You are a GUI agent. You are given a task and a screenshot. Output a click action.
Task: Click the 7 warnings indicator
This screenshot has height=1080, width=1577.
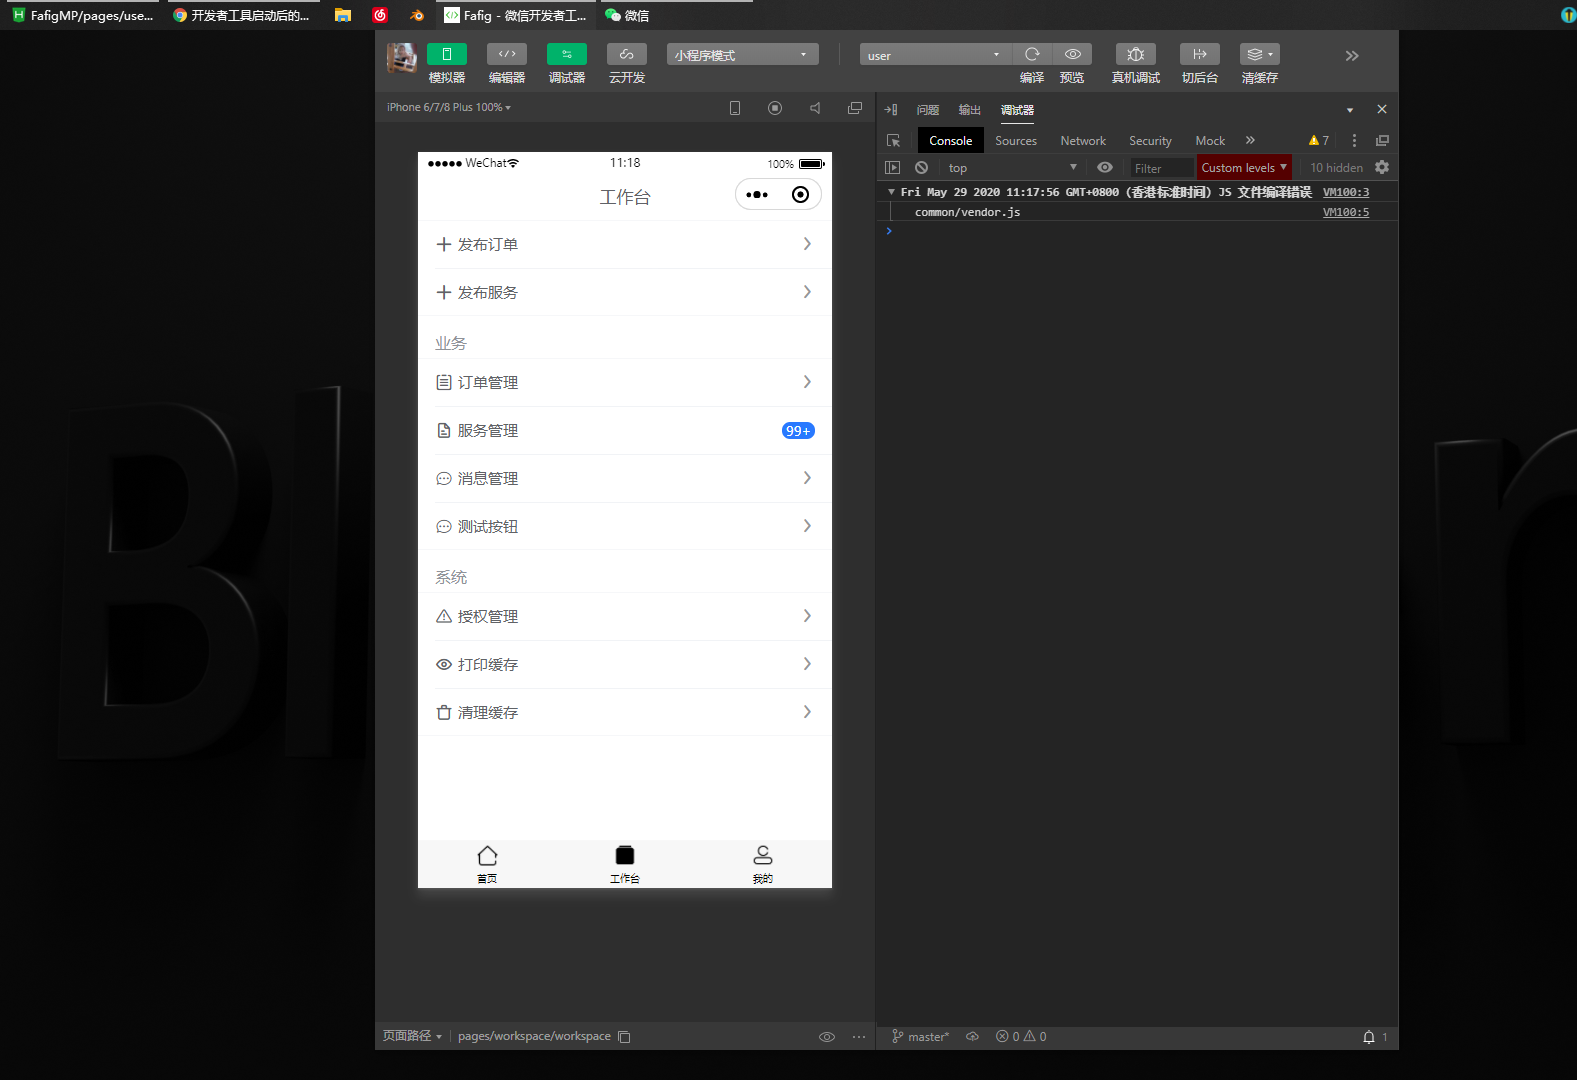click(1319, 141)
